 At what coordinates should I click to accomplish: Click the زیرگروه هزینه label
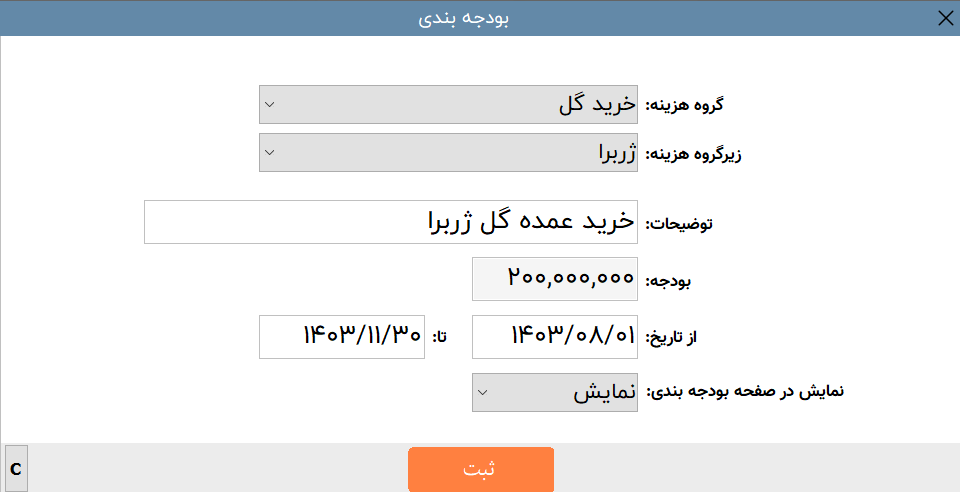pos(694,154)
